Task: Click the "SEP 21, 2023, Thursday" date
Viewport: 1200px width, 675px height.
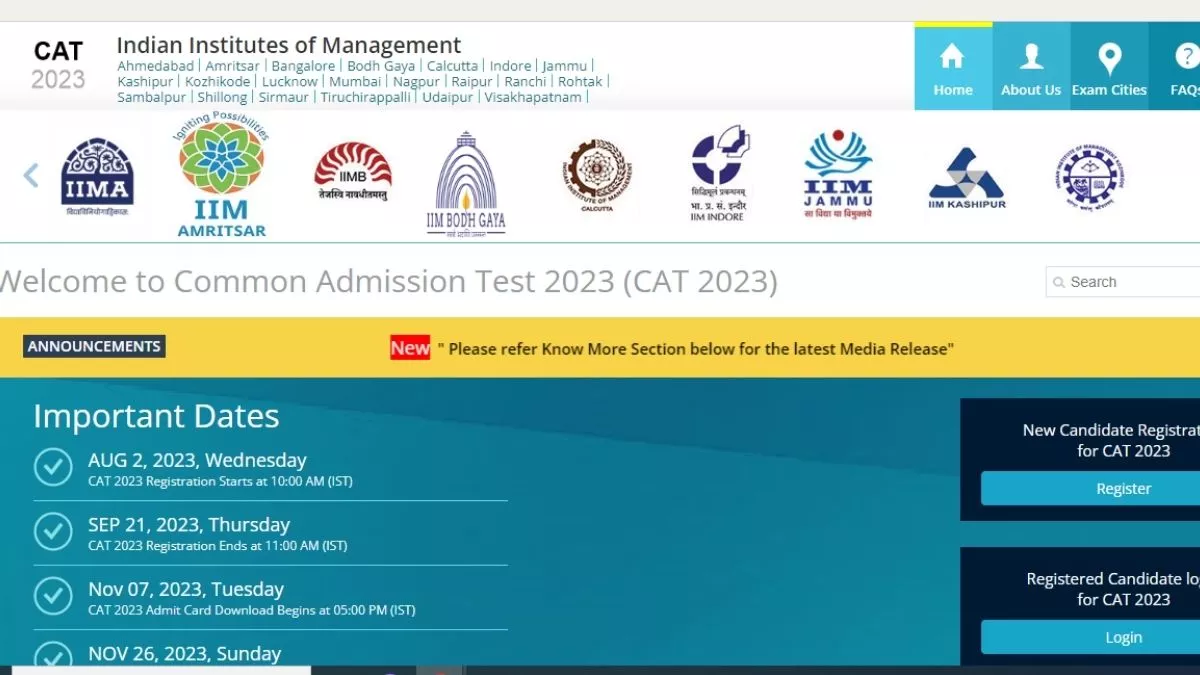Action: tap(189, 525)
